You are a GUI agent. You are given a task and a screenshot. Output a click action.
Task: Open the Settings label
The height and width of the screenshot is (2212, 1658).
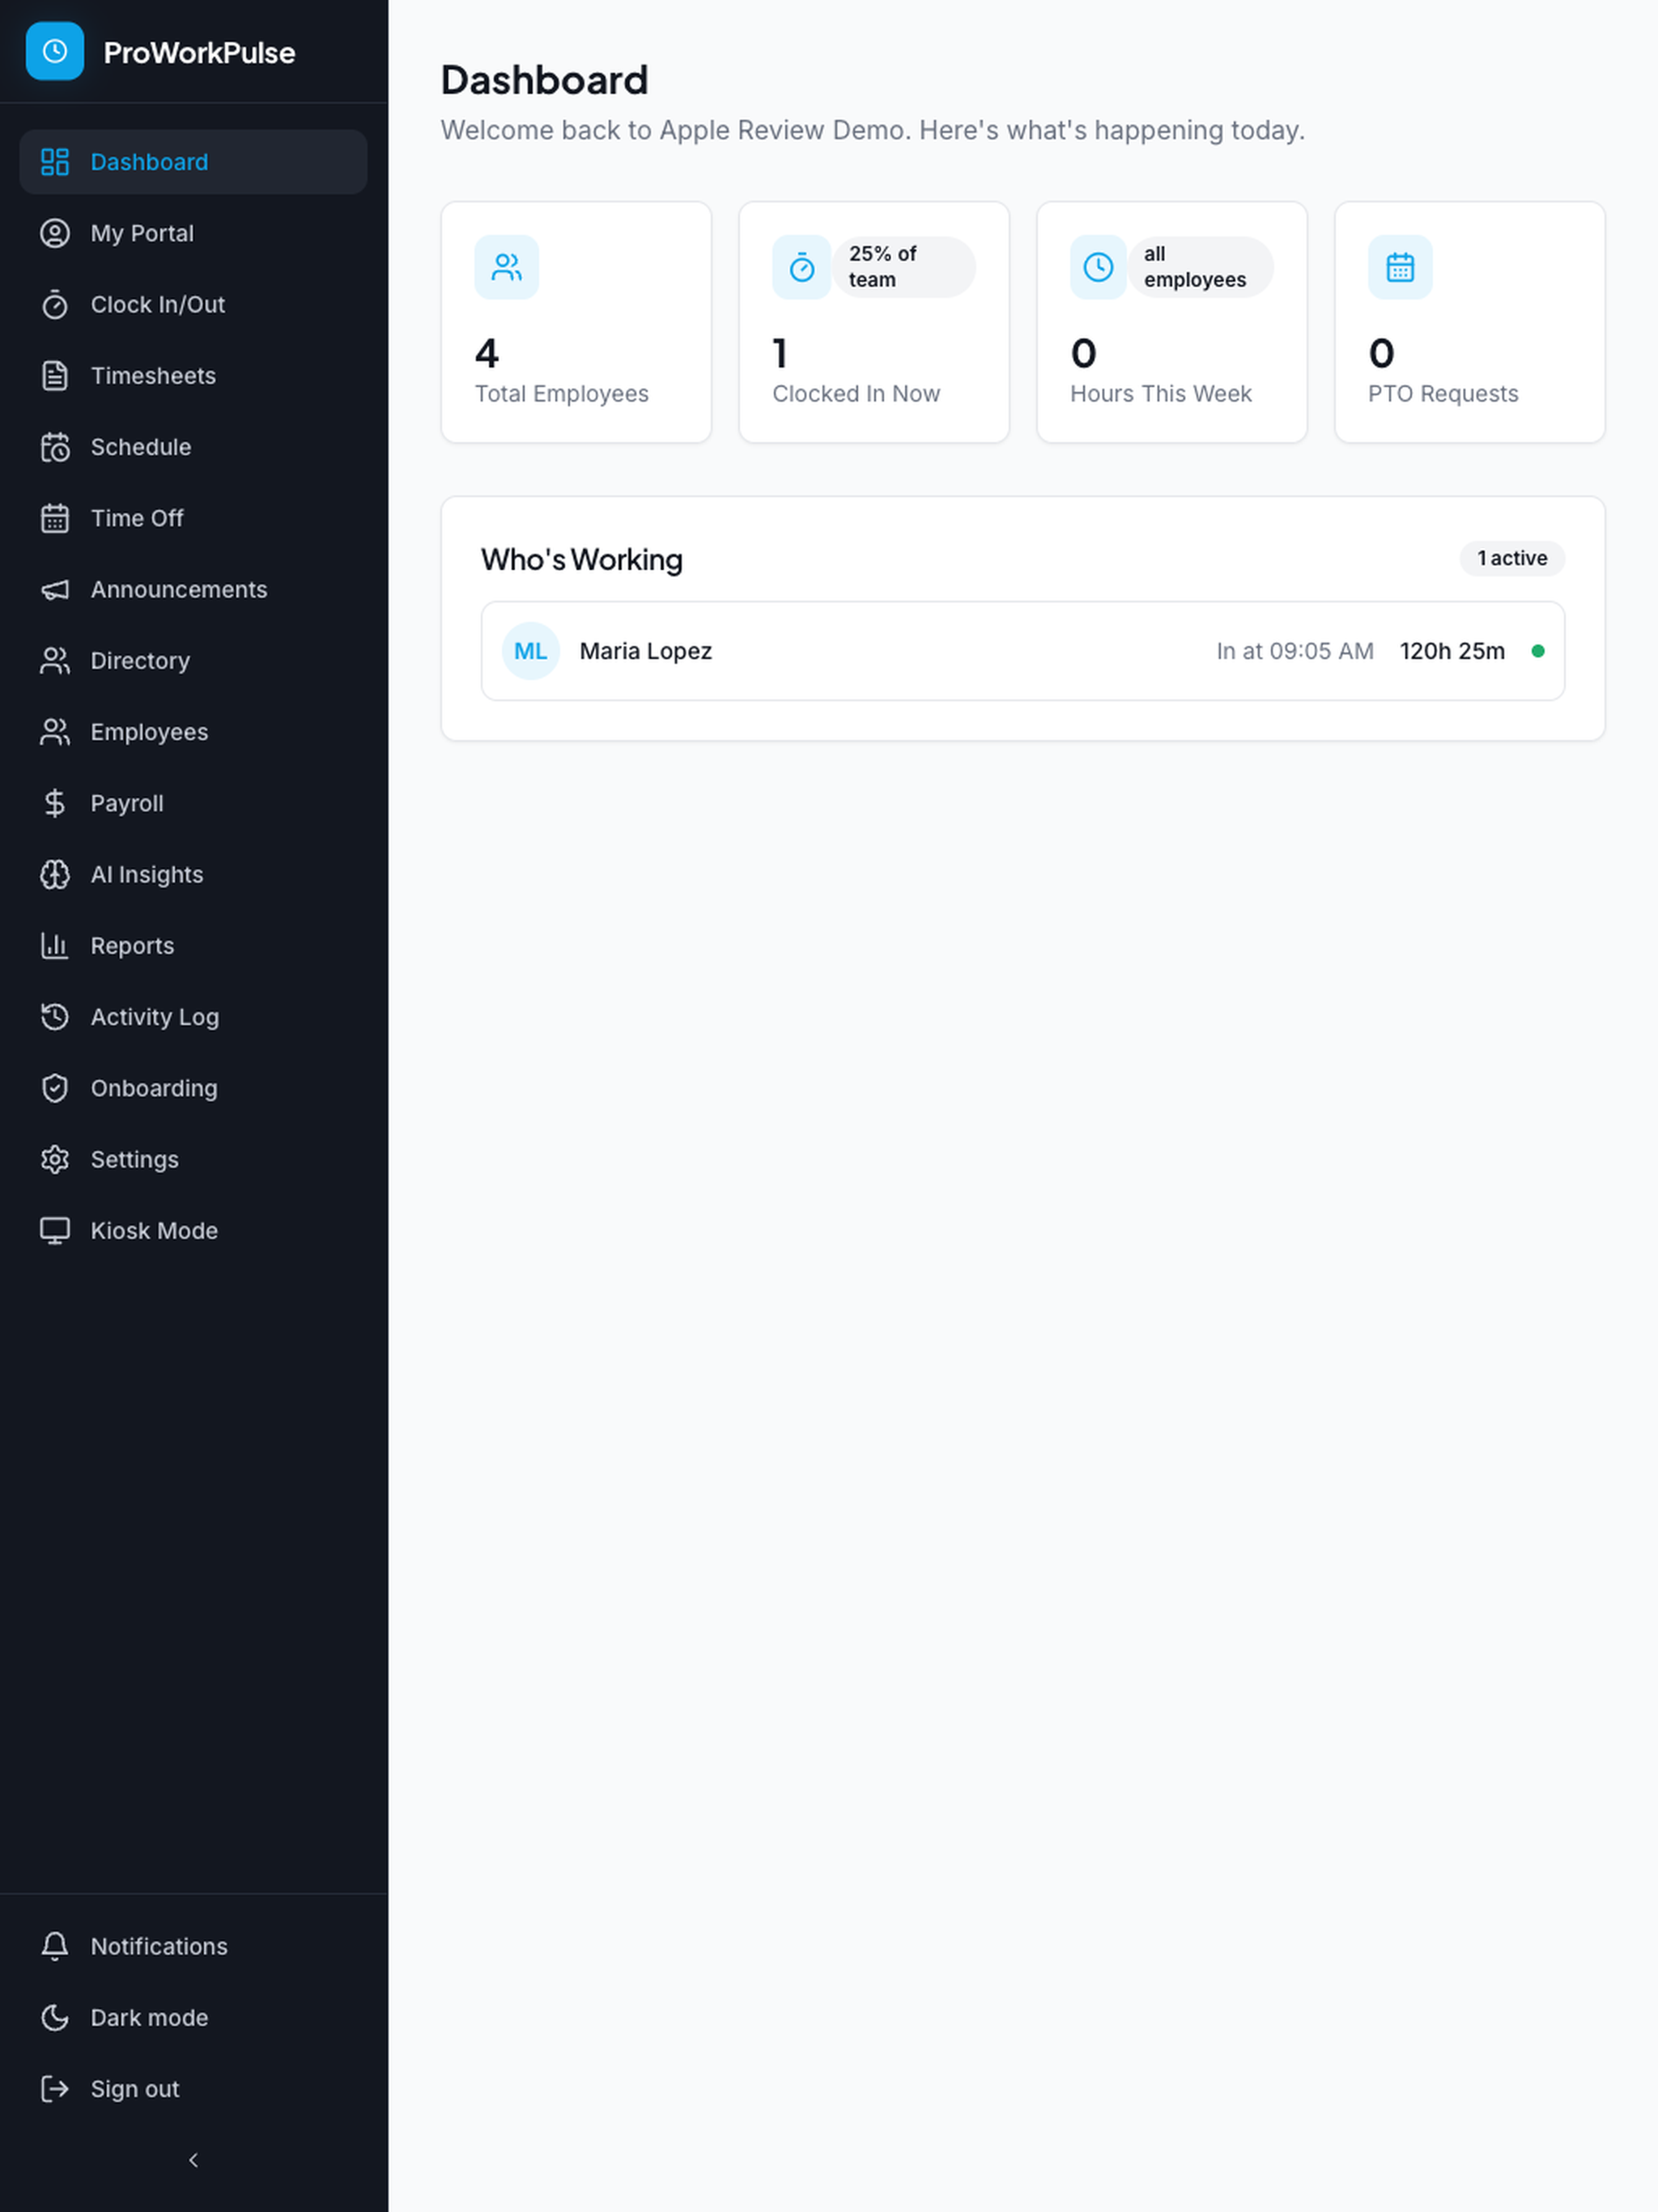click(x=135, y=1159)
